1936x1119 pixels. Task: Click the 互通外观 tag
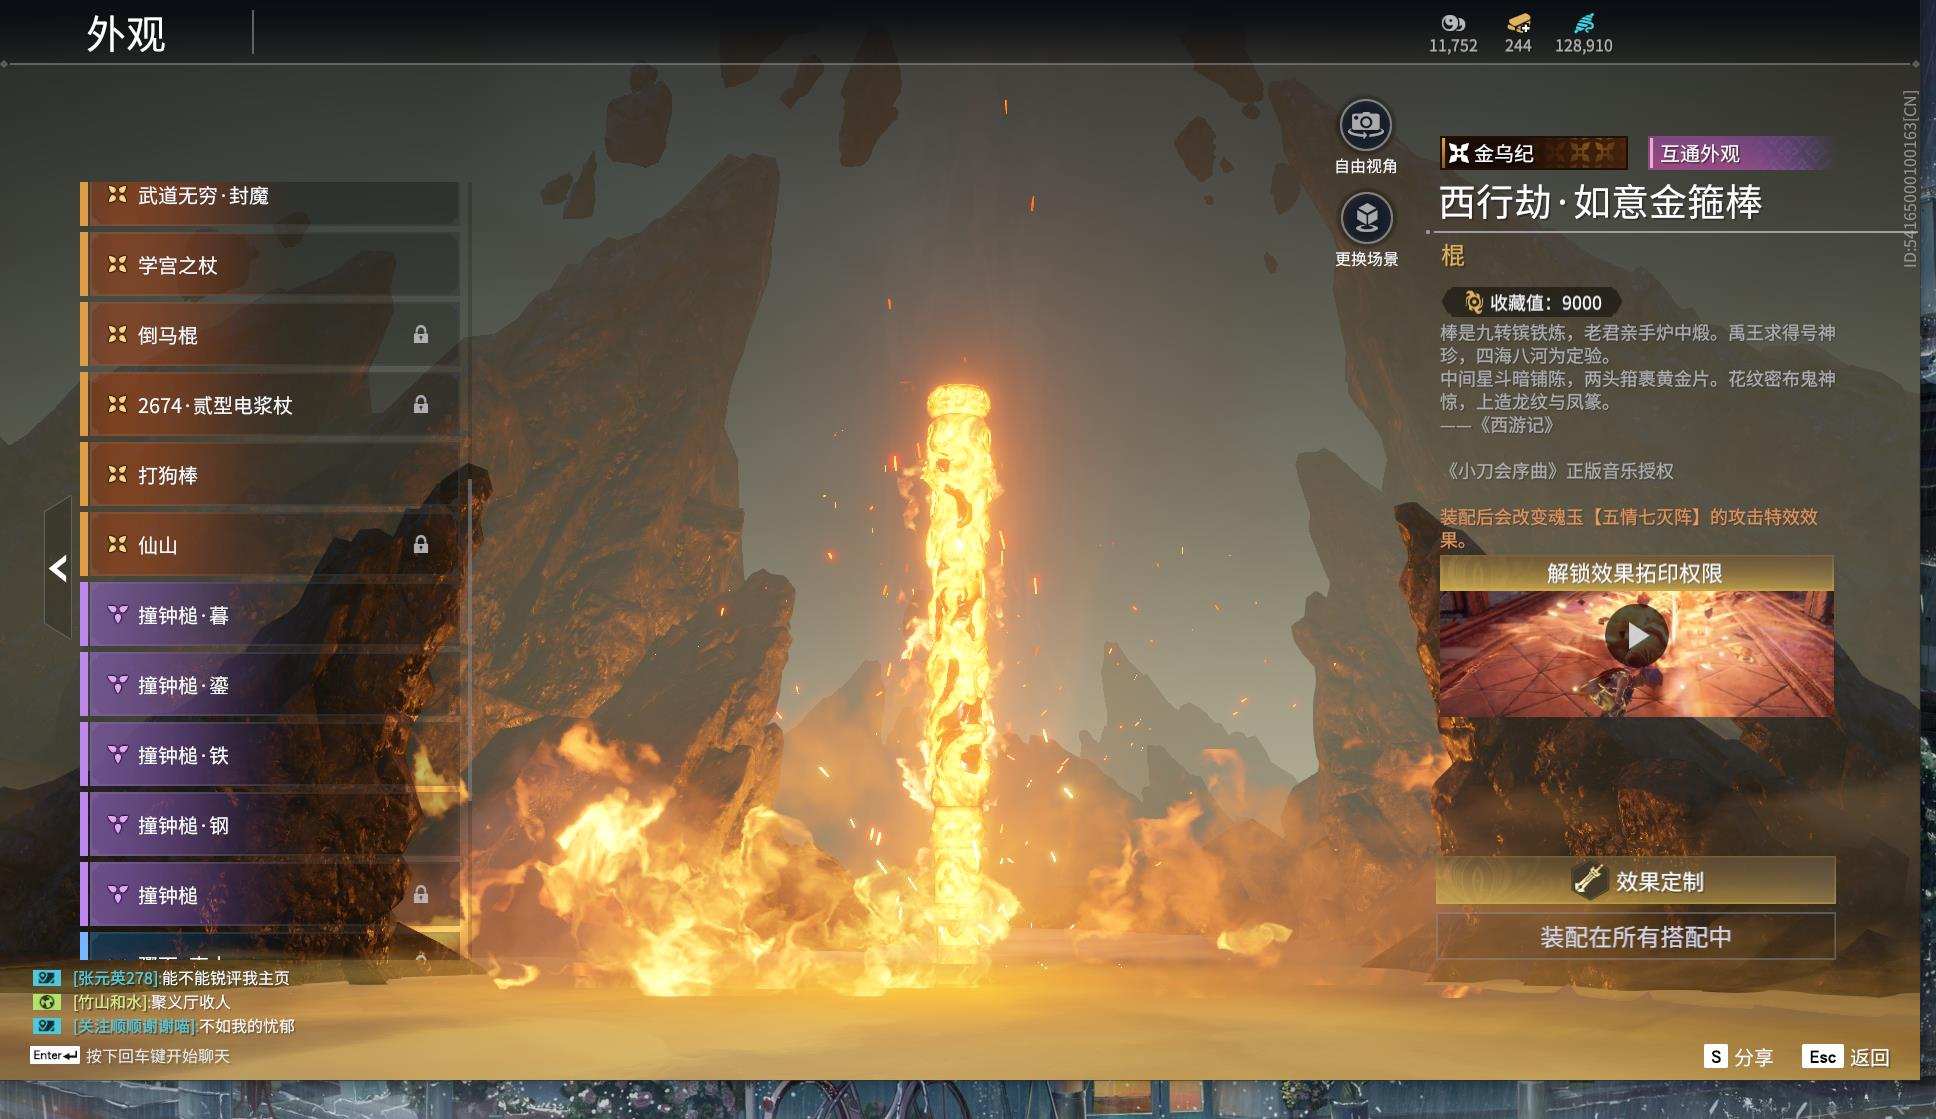click(x=1740, y=153)
